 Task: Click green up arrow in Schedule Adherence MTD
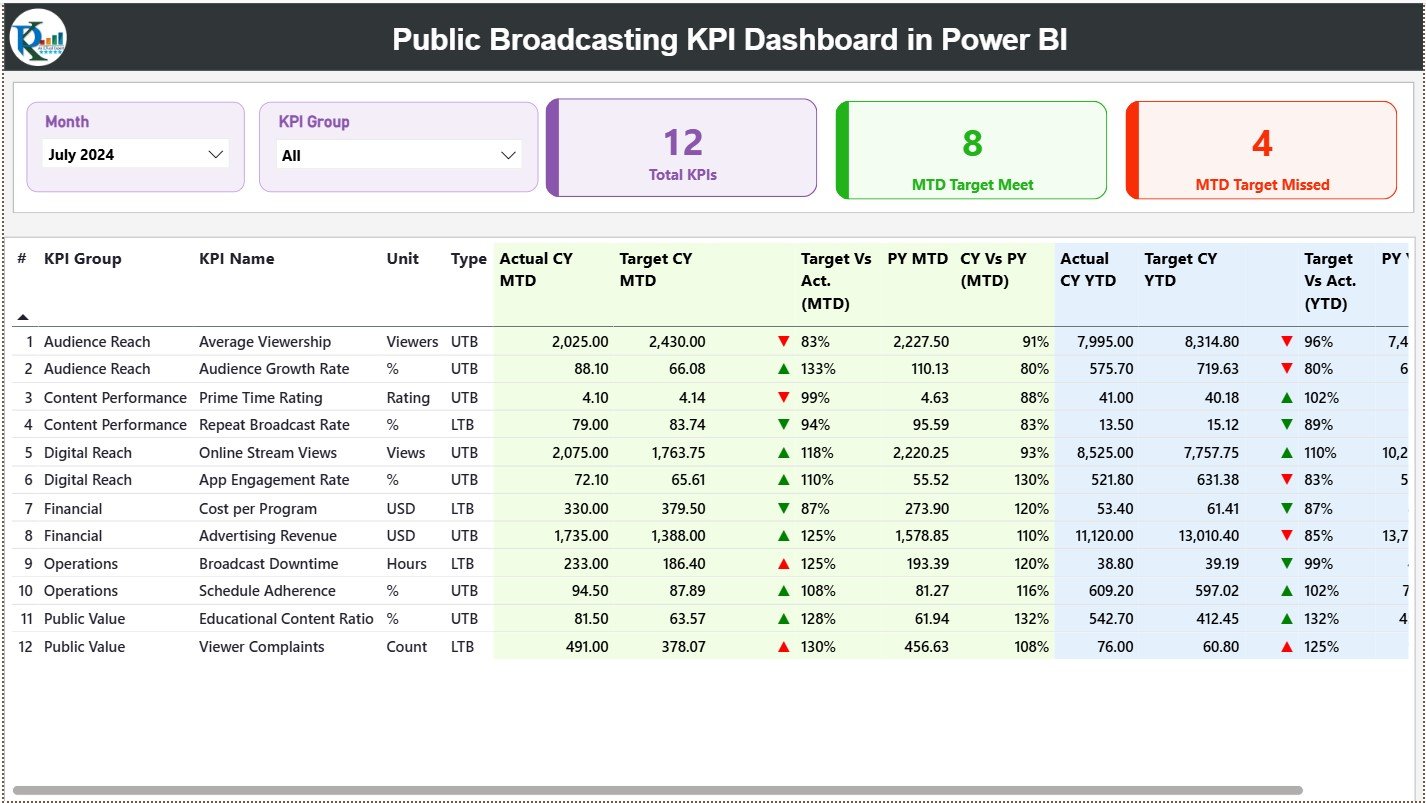[783, 591]
